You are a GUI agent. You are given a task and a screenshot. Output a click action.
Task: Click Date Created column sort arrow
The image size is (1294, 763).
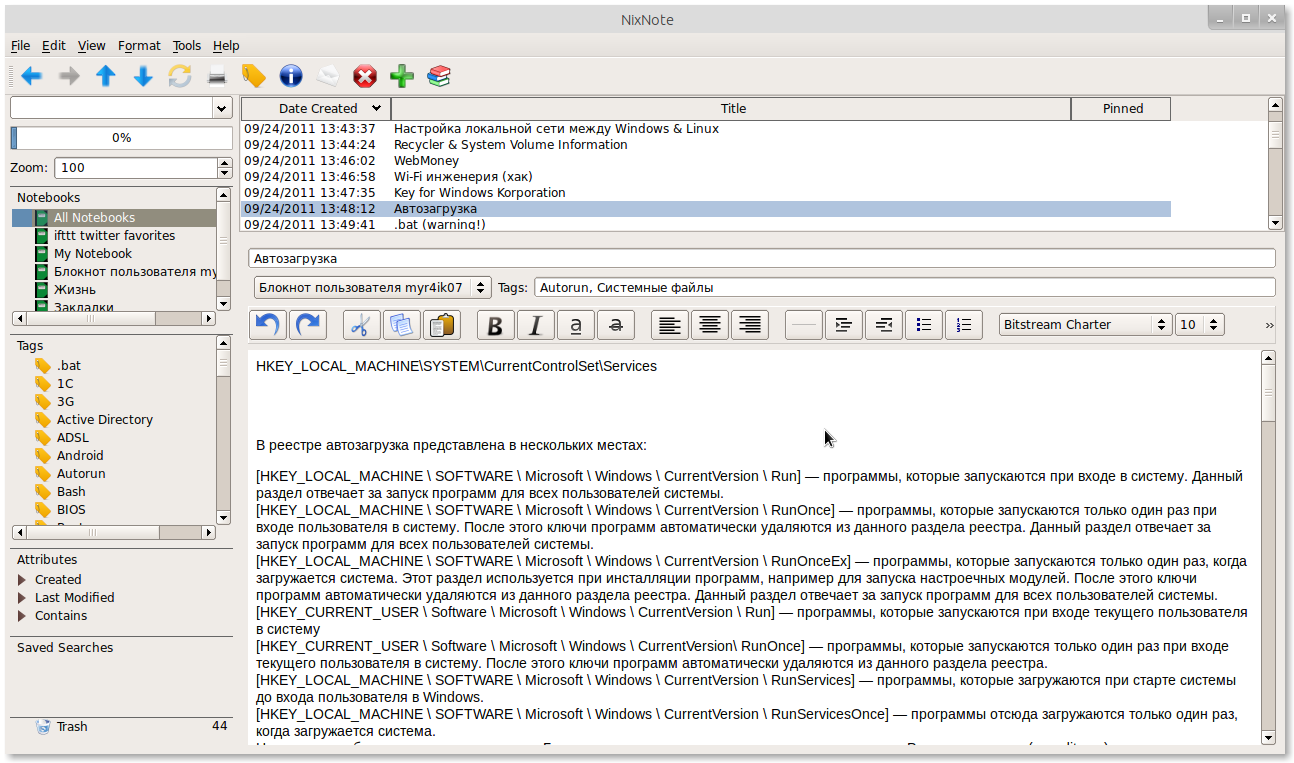pos(376,108)
